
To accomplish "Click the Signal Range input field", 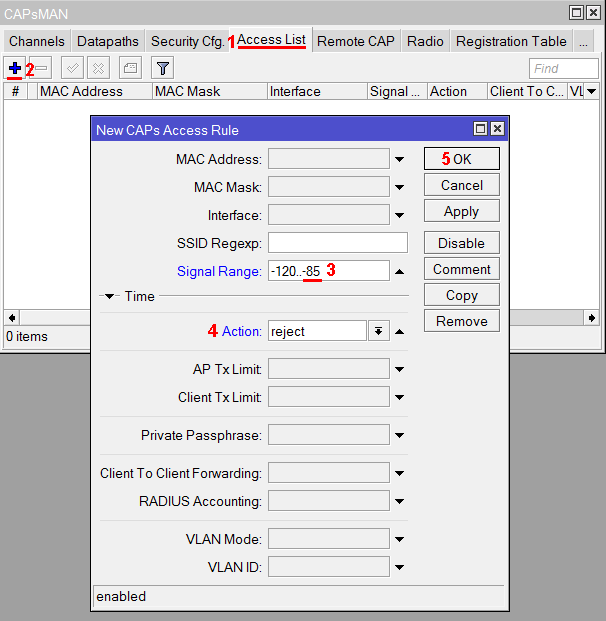I will coord(329,271).
